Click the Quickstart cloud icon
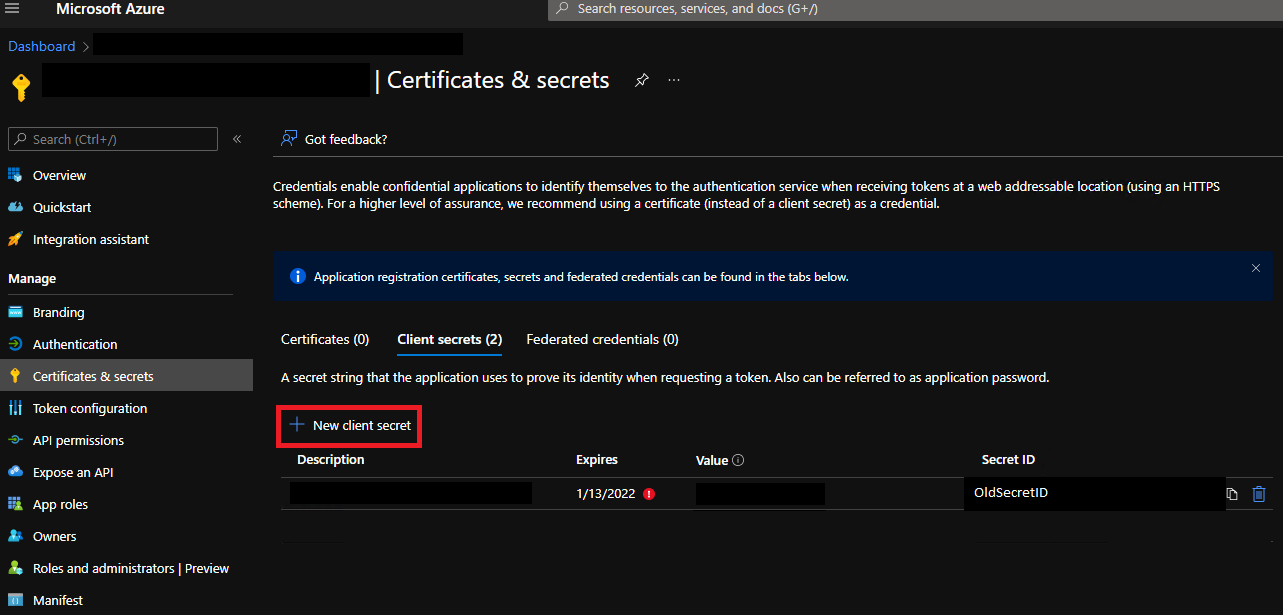 point(15,207)
